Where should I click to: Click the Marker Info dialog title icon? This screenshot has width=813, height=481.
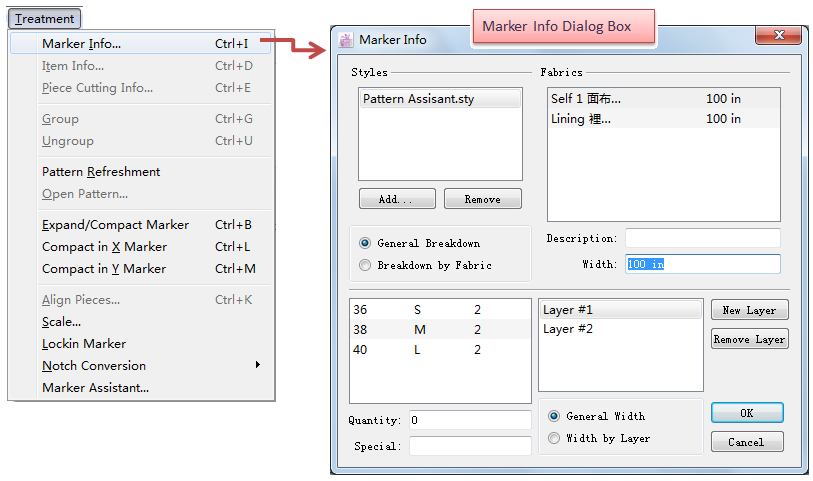tap(346, 40)
